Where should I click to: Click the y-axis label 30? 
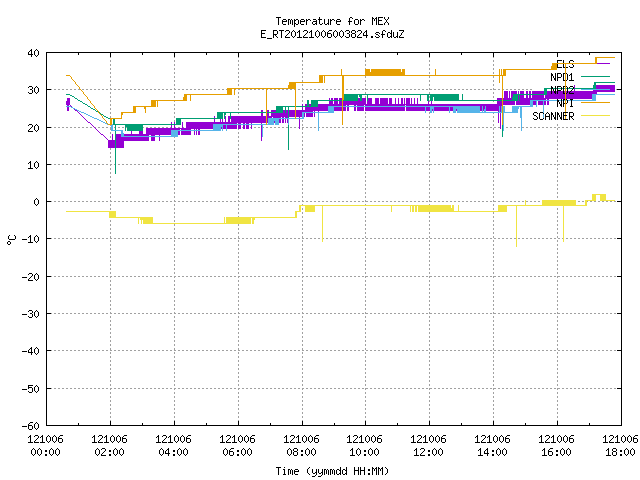(x=33, y=90)
